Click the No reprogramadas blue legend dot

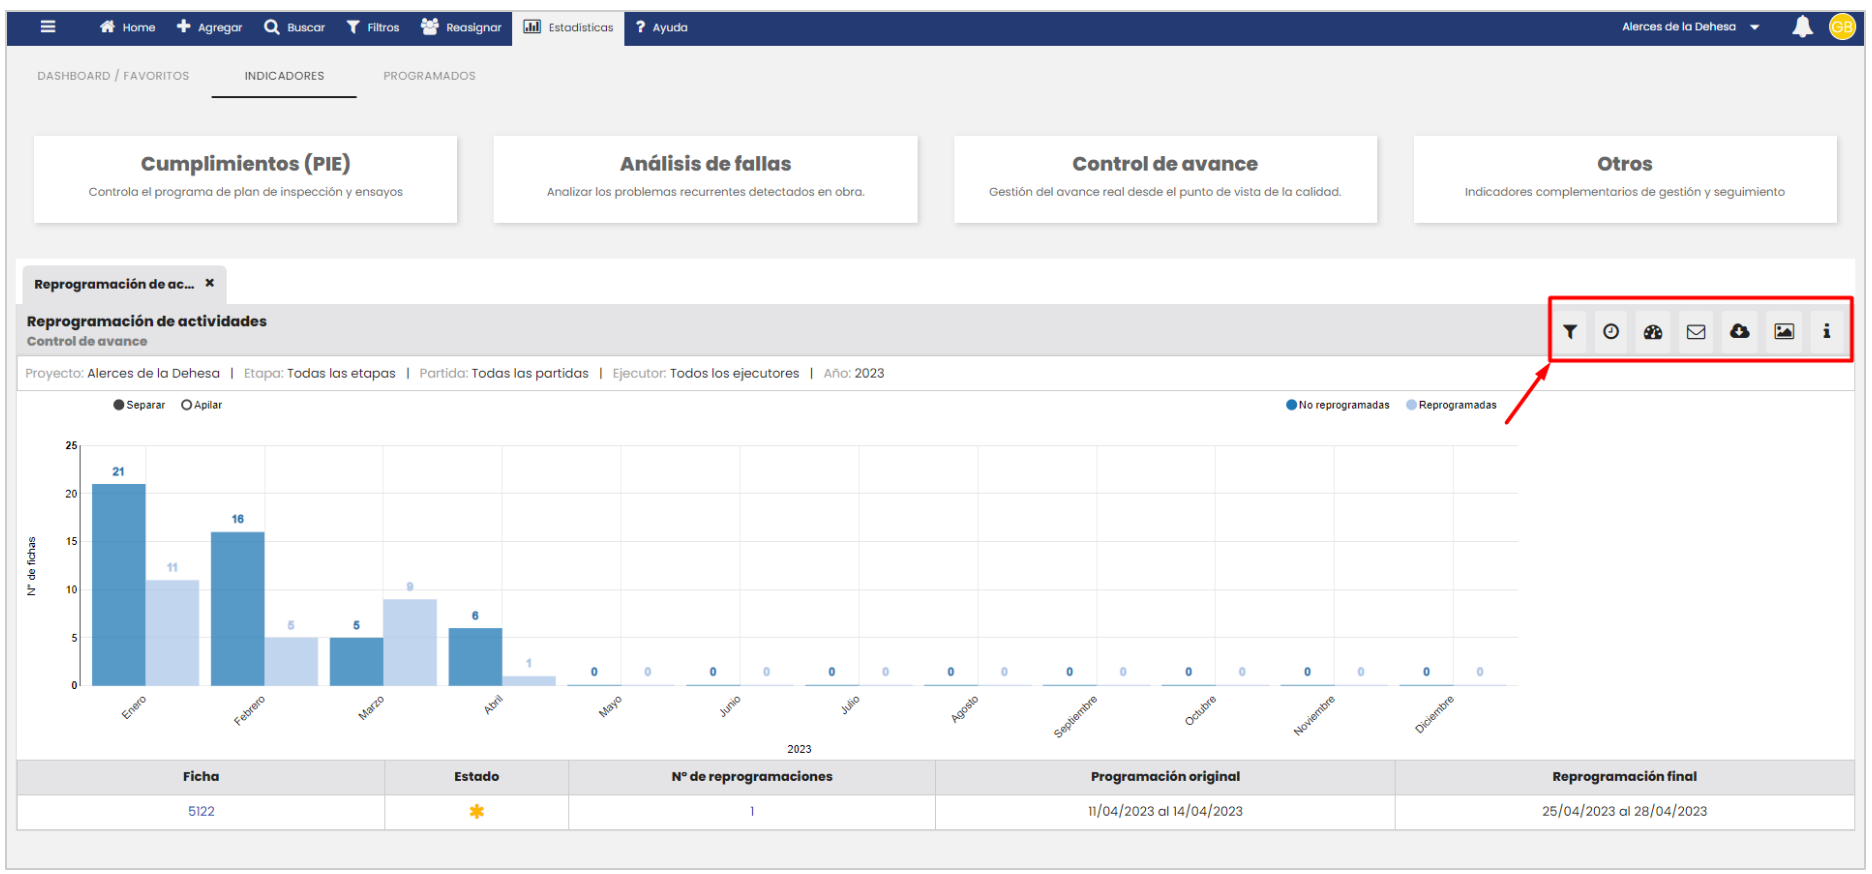click(1291, 405)
